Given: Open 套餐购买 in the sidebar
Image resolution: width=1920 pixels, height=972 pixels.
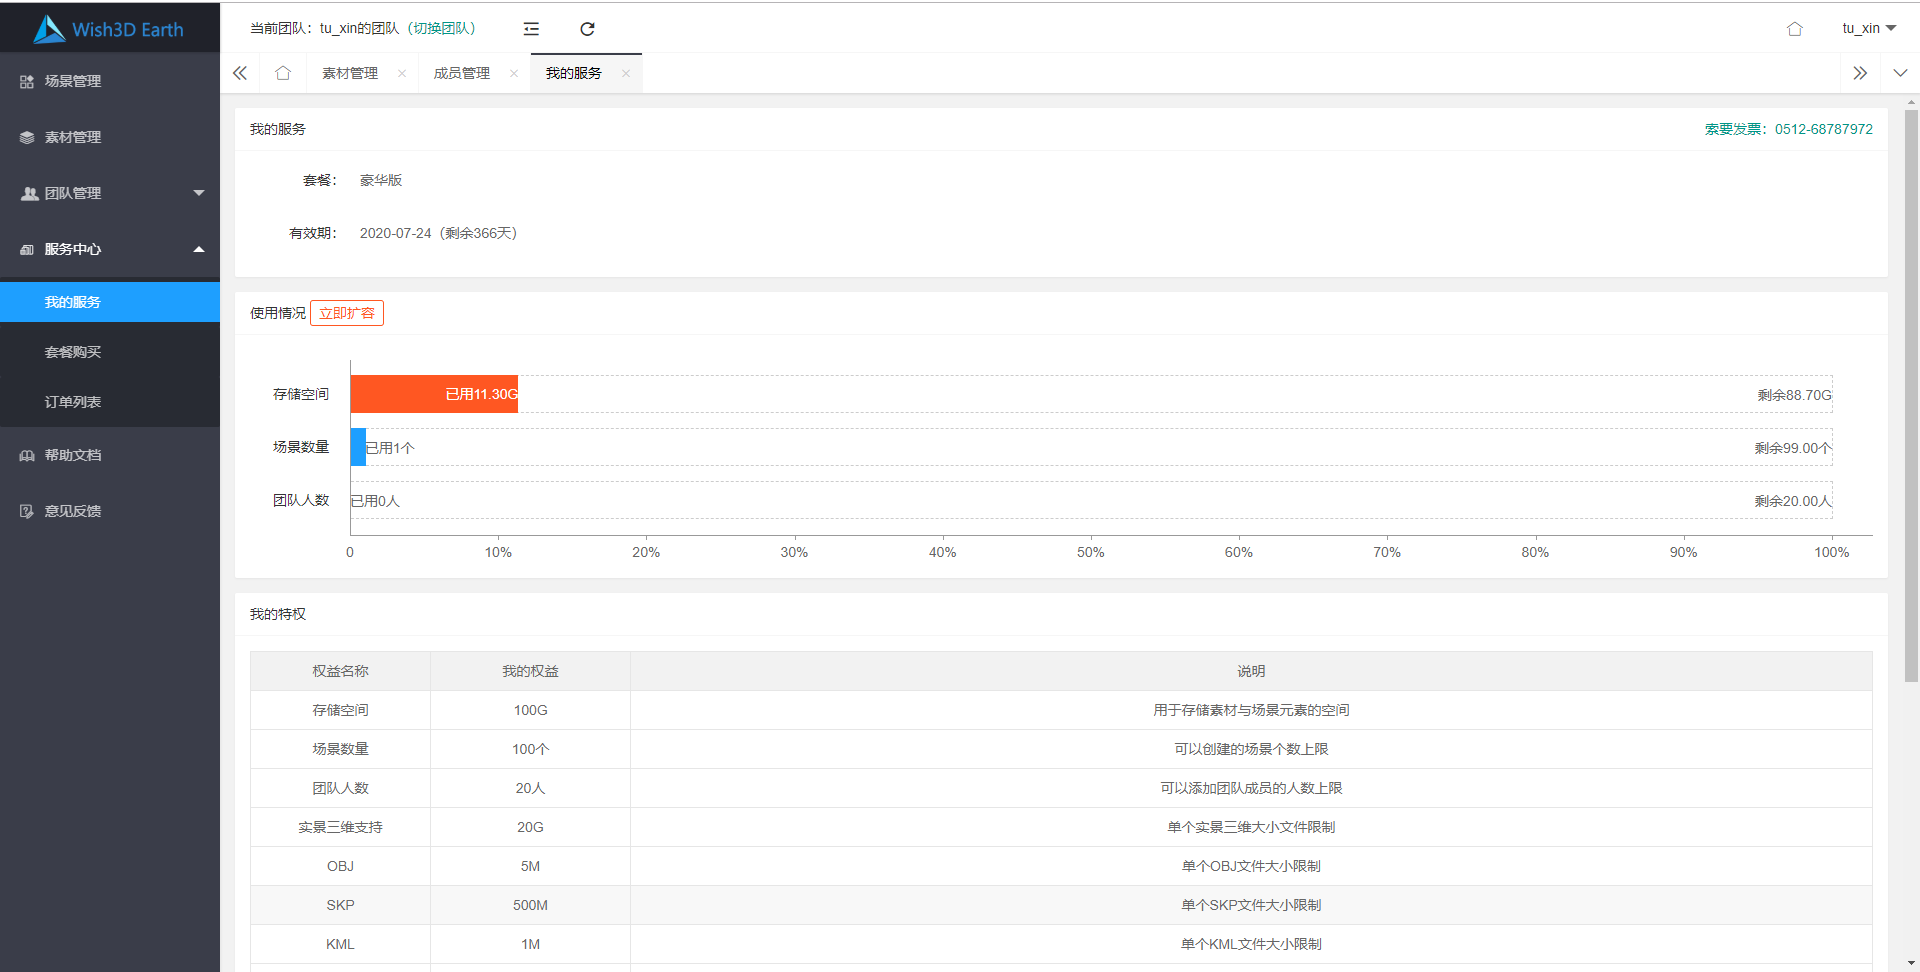Looking at the screenshot, I should [73, 352].
